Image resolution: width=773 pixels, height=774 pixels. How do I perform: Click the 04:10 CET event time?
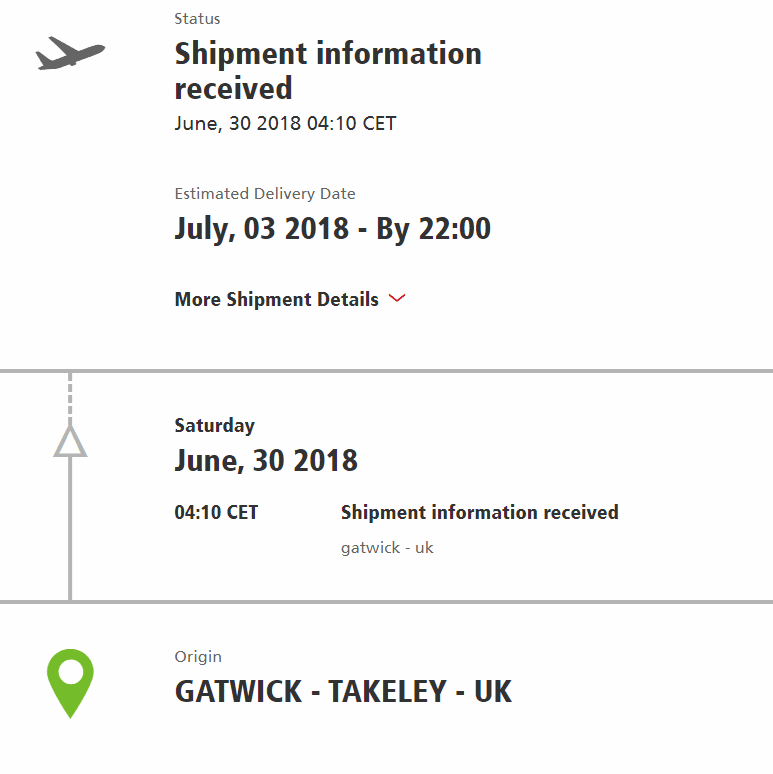click(x=216, y=512)
